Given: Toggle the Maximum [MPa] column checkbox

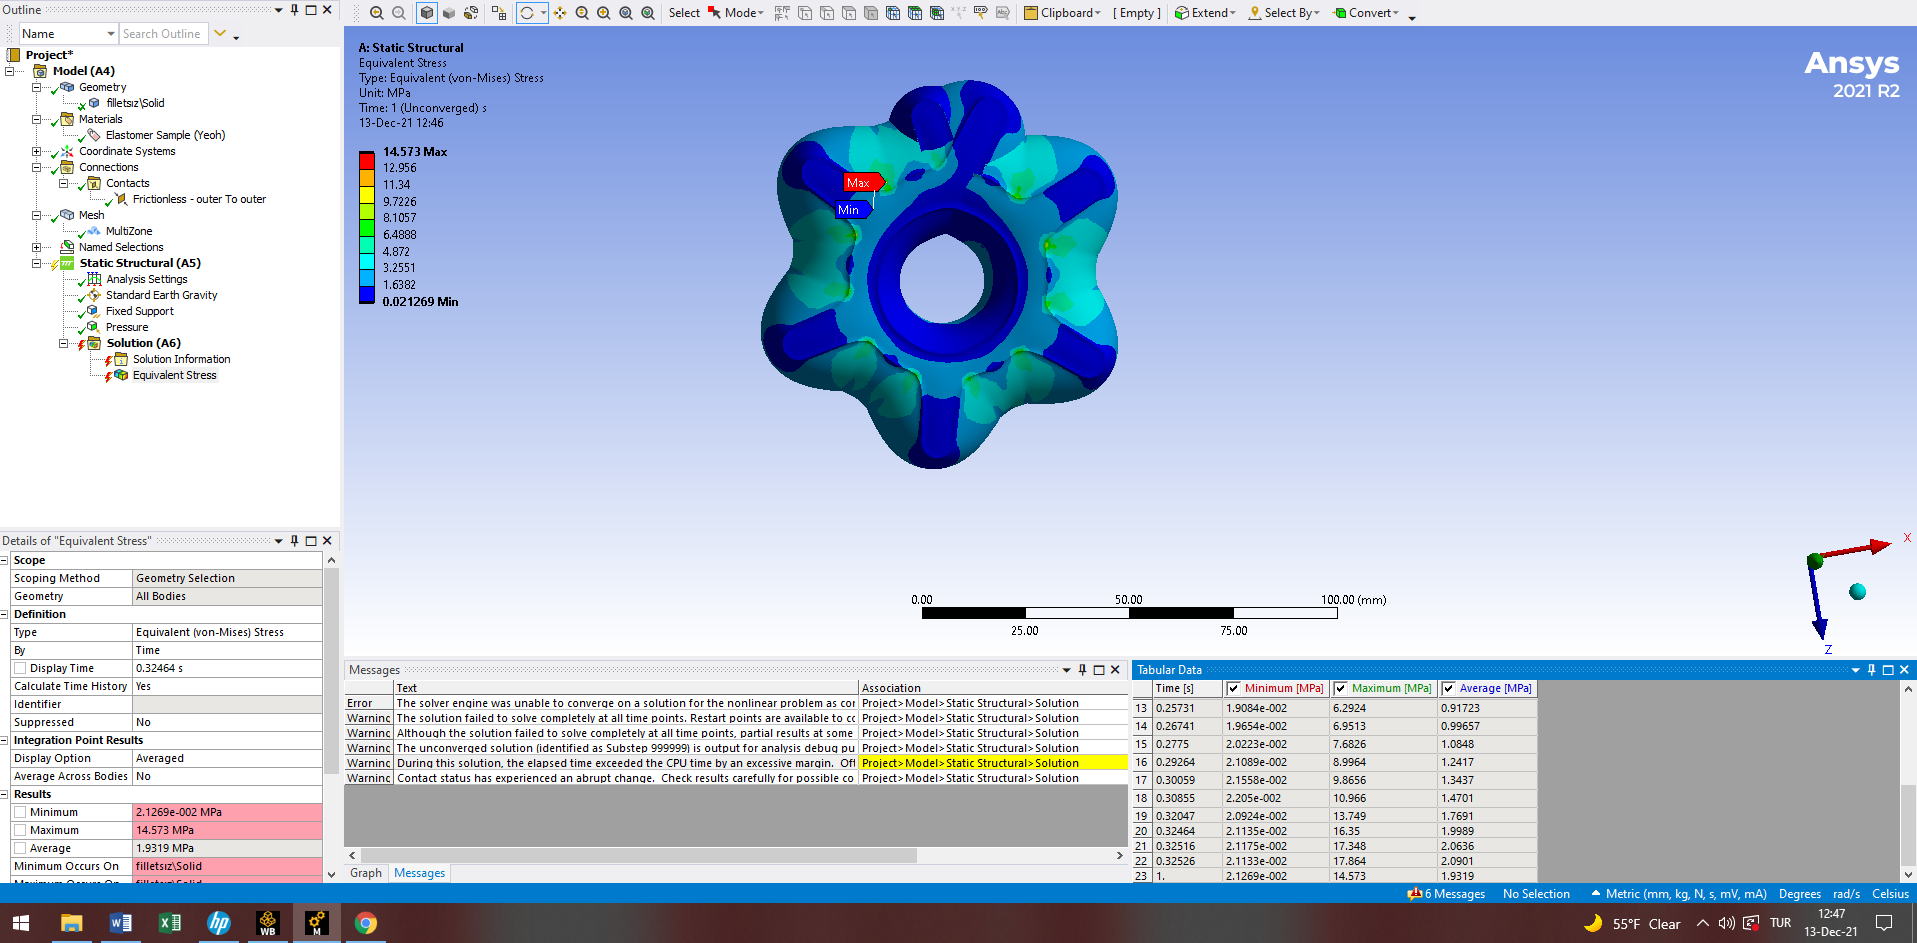Looking at the screenshot, I should click(x=1341, y=688).
